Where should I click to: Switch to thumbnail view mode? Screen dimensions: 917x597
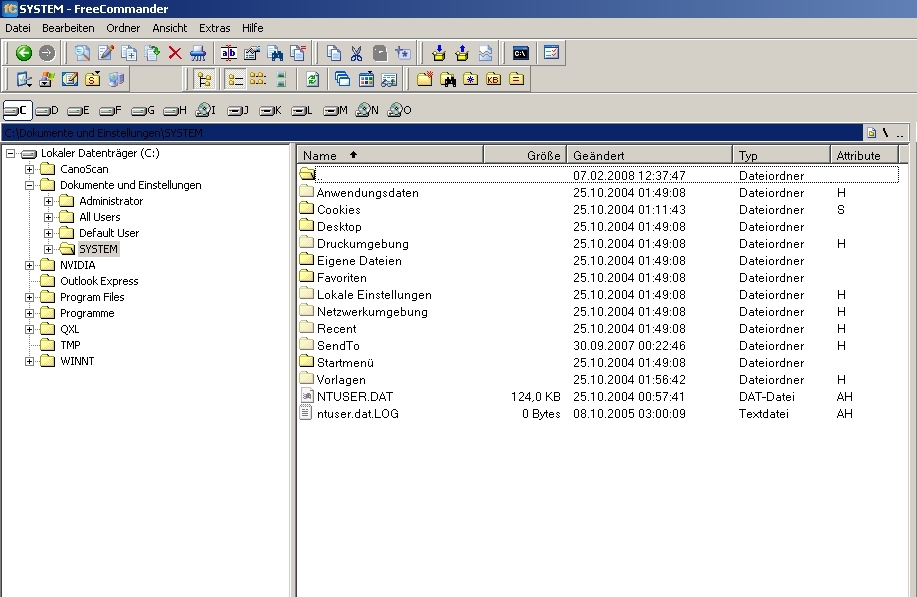(281, 80)
